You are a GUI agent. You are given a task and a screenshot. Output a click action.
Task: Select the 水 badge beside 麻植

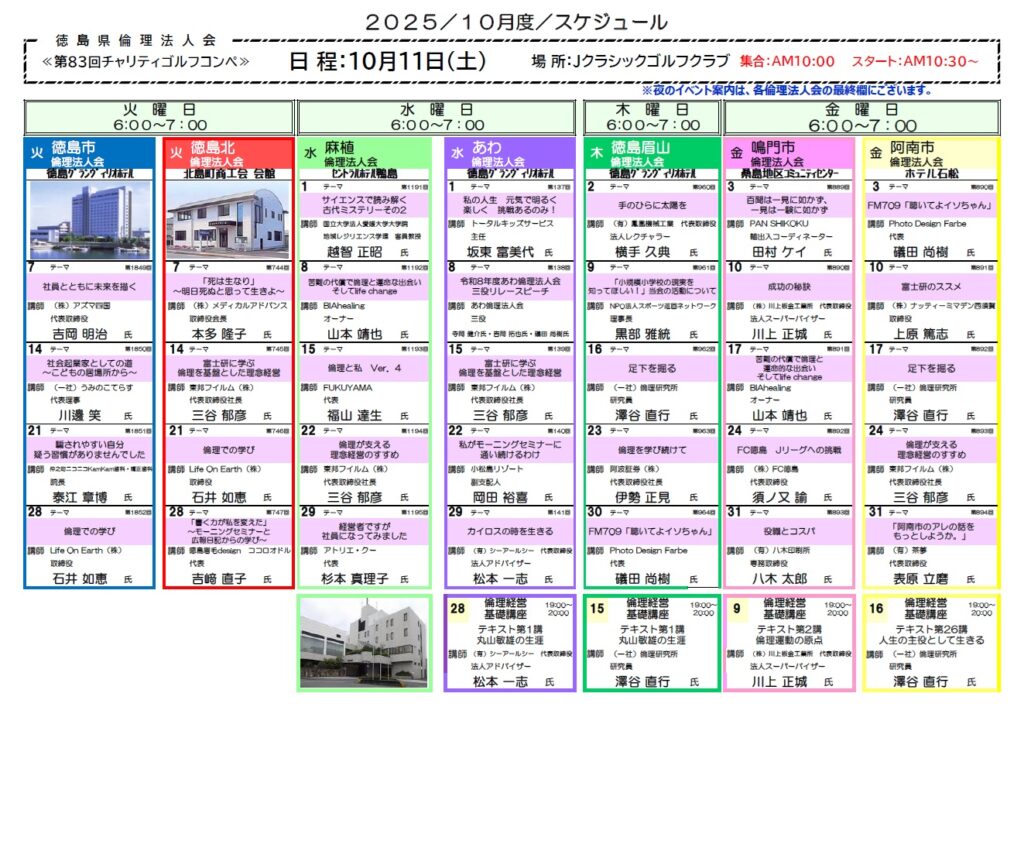311,152
